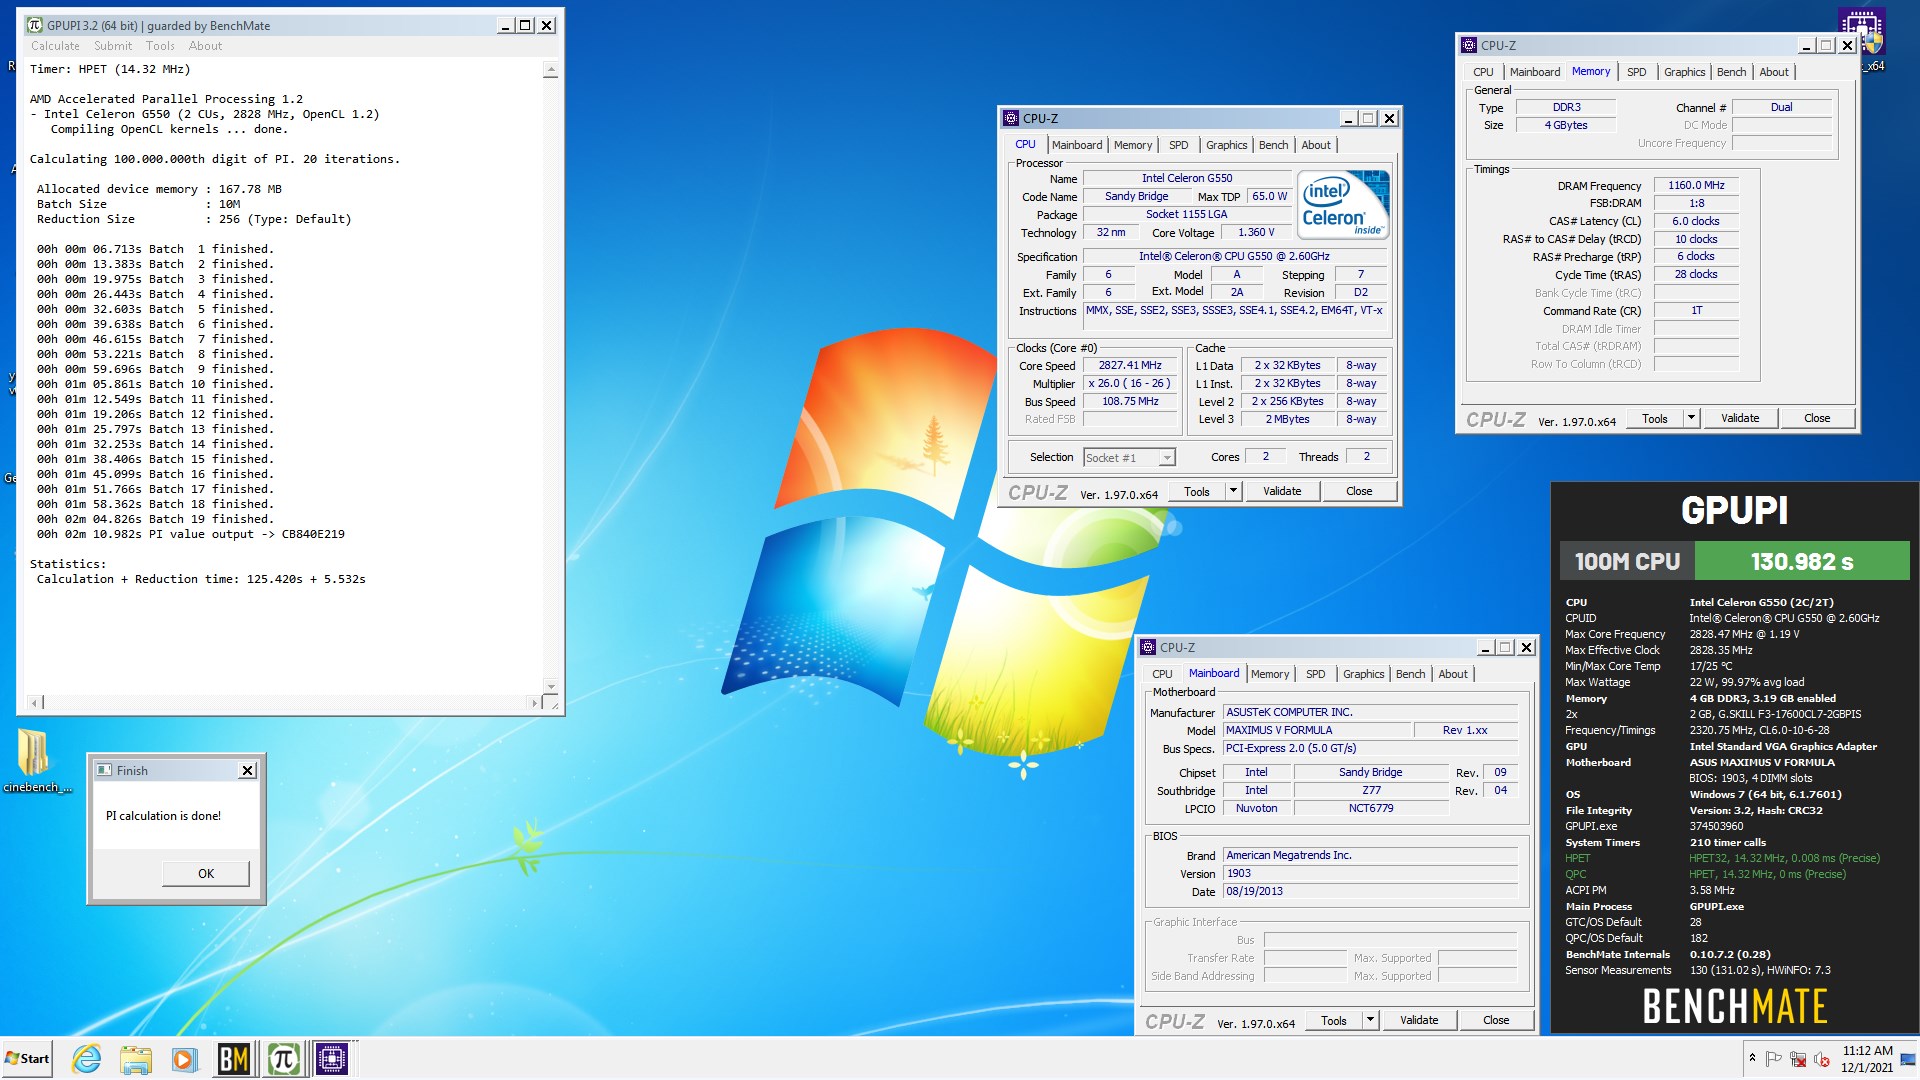Viewport: 1920px width, 1080px height.
Task: Select Bench tab in Memory CPU-Z window
Action: pos(1731,72)
